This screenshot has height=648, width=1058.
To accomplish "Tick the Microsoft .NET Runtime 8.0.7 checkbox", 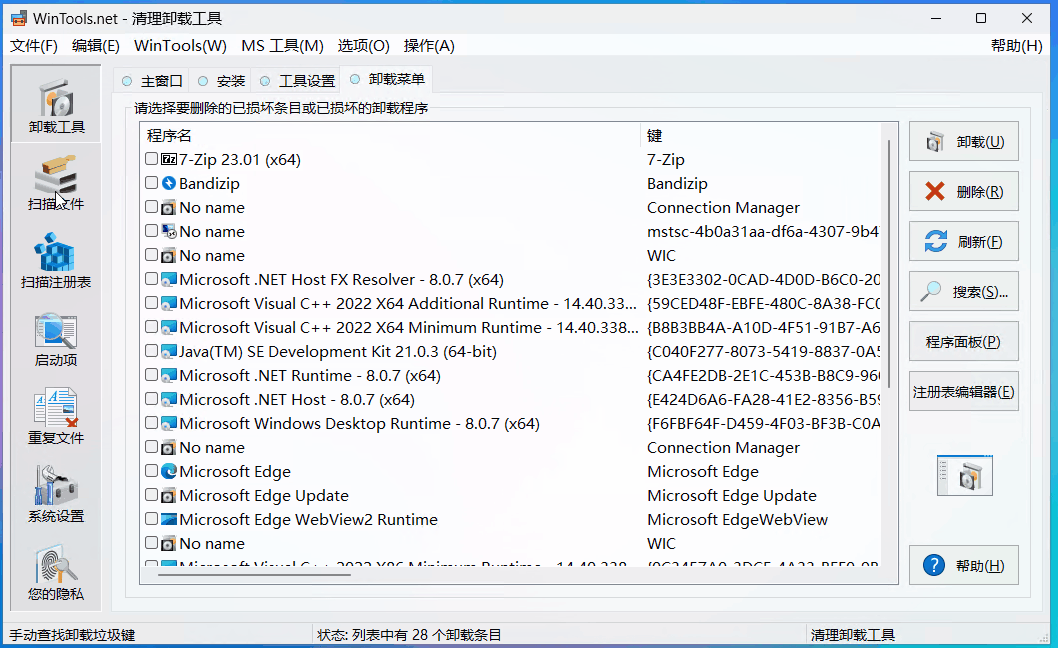I will [x=151, y=375].
